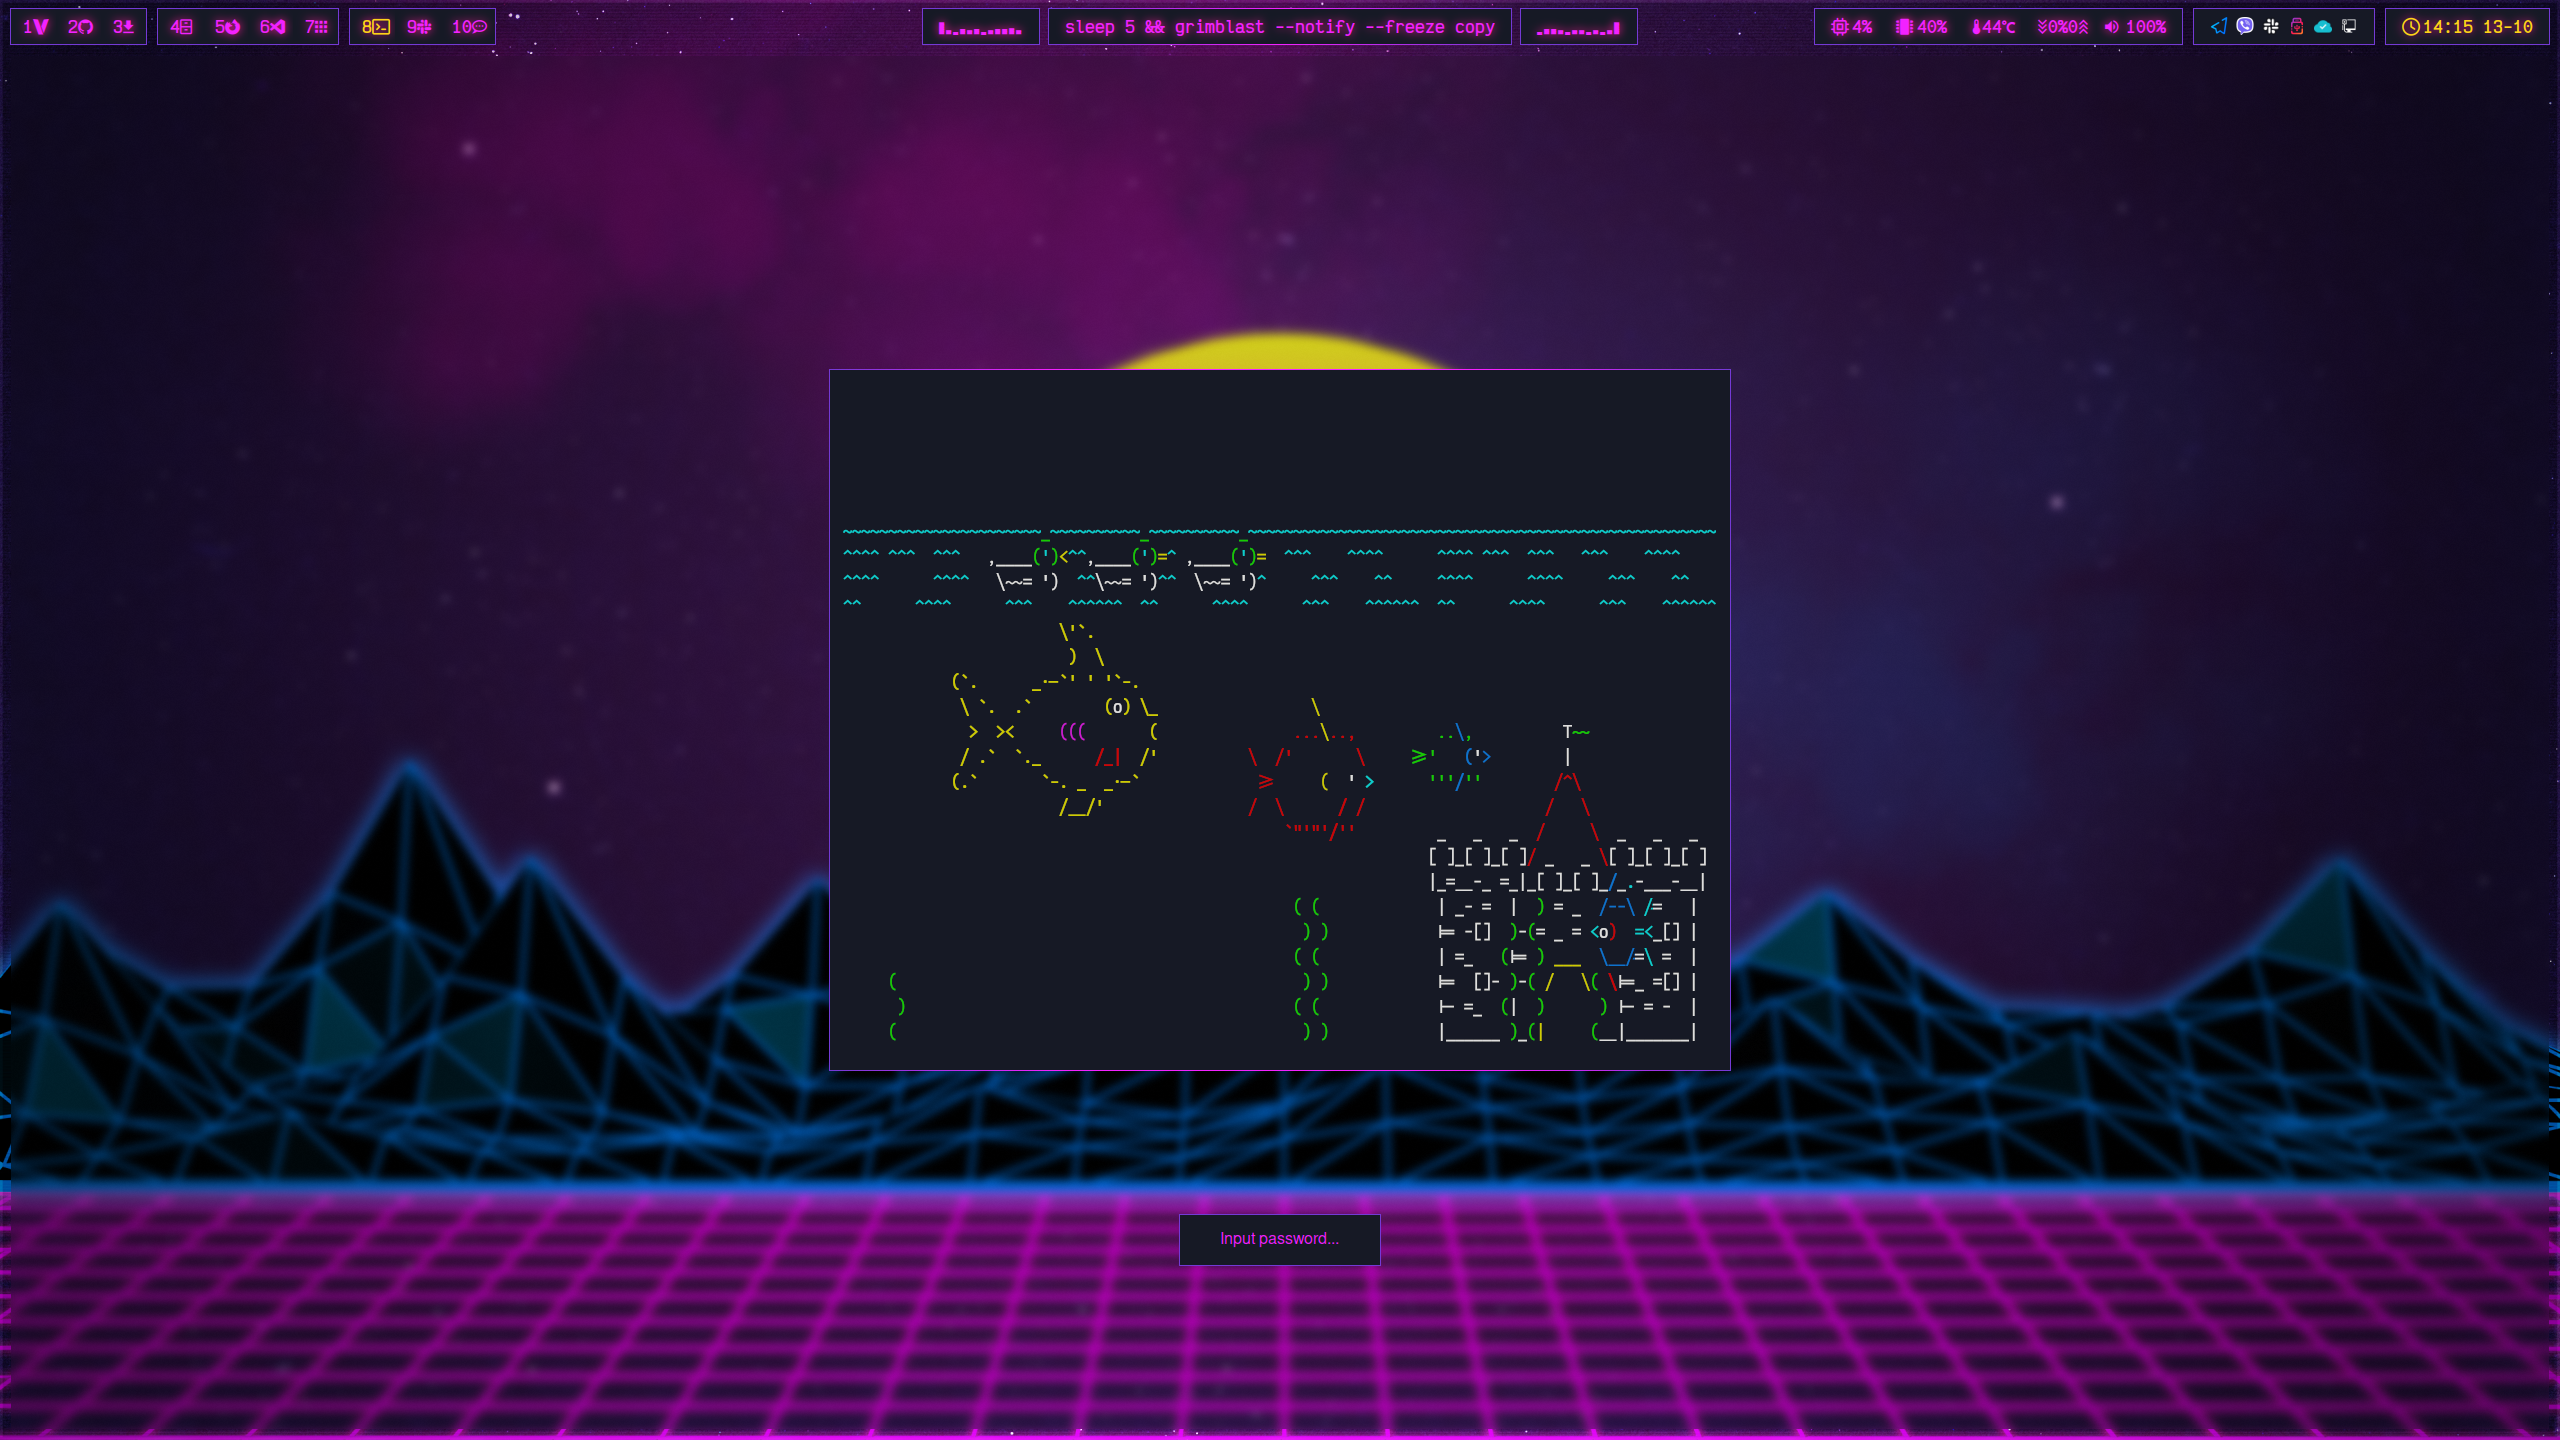Screen dimensions: 2560x1440
Task: Open Telegram tray icon
Action: pos(2218,27)
